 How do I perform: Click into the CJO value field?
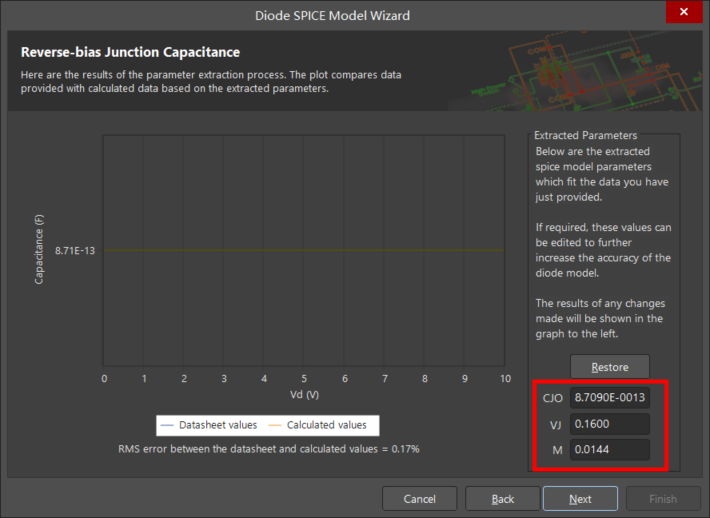pos(610,397)
